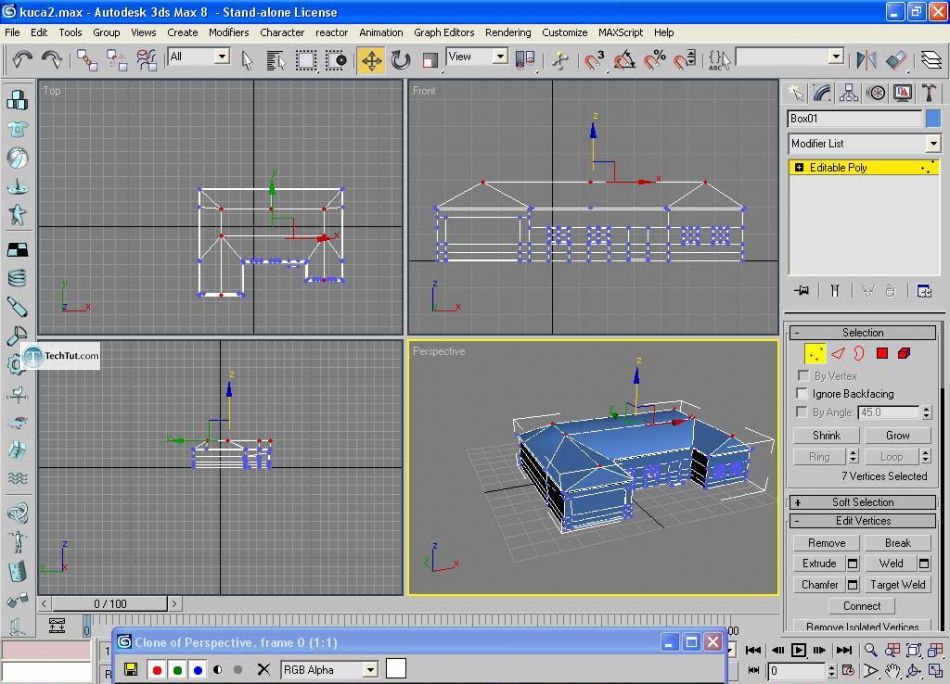Select Element sub-object level icon

point(904,353)
